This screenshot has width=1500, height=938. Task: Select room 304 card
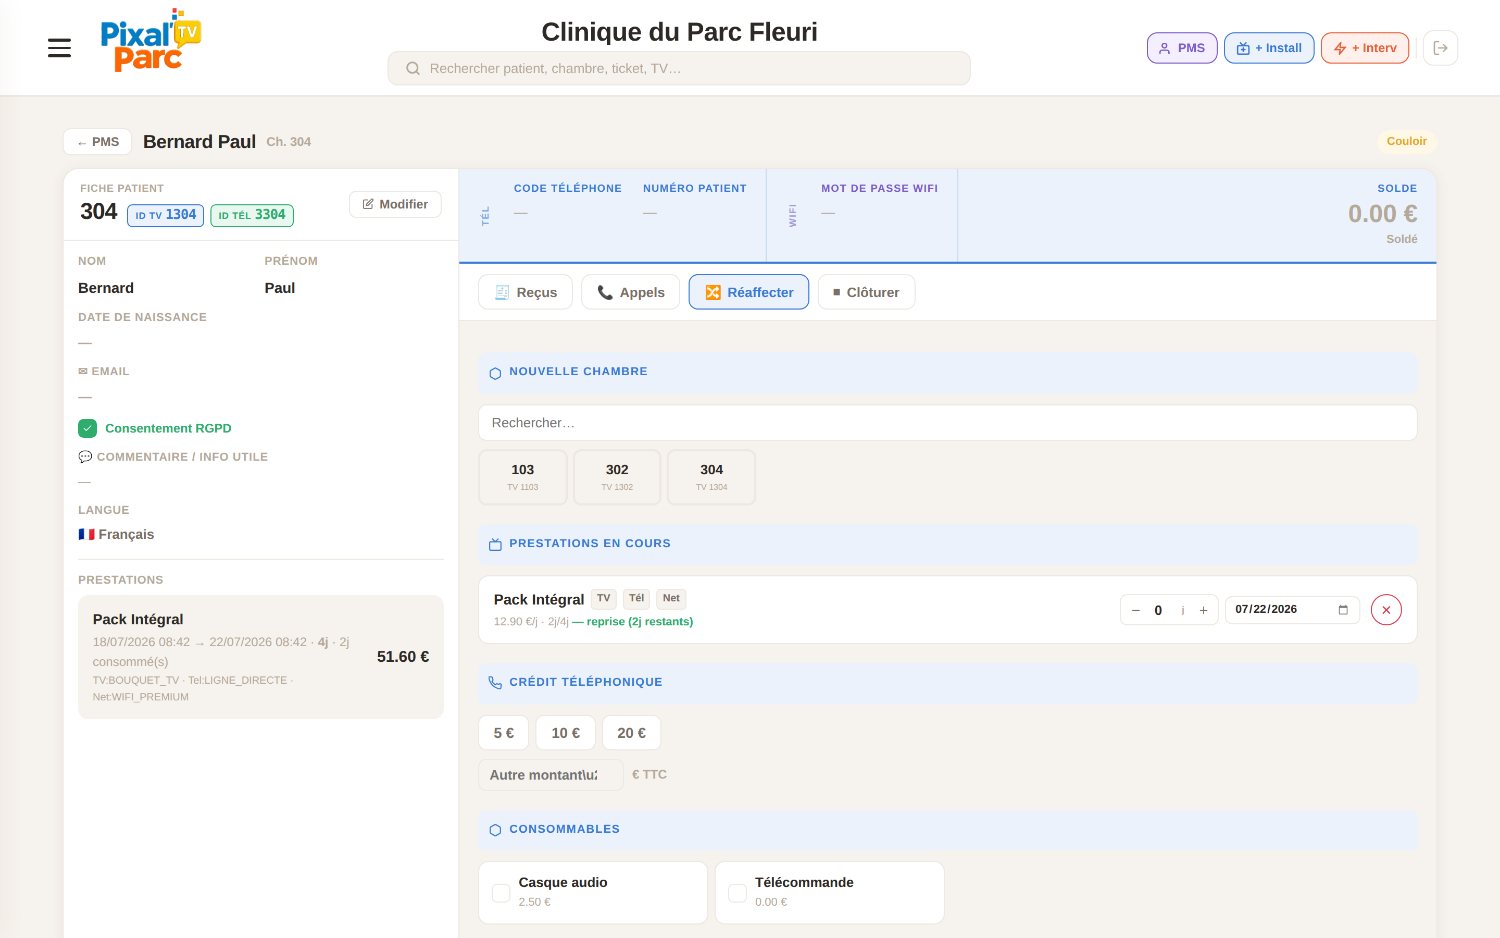711,477
